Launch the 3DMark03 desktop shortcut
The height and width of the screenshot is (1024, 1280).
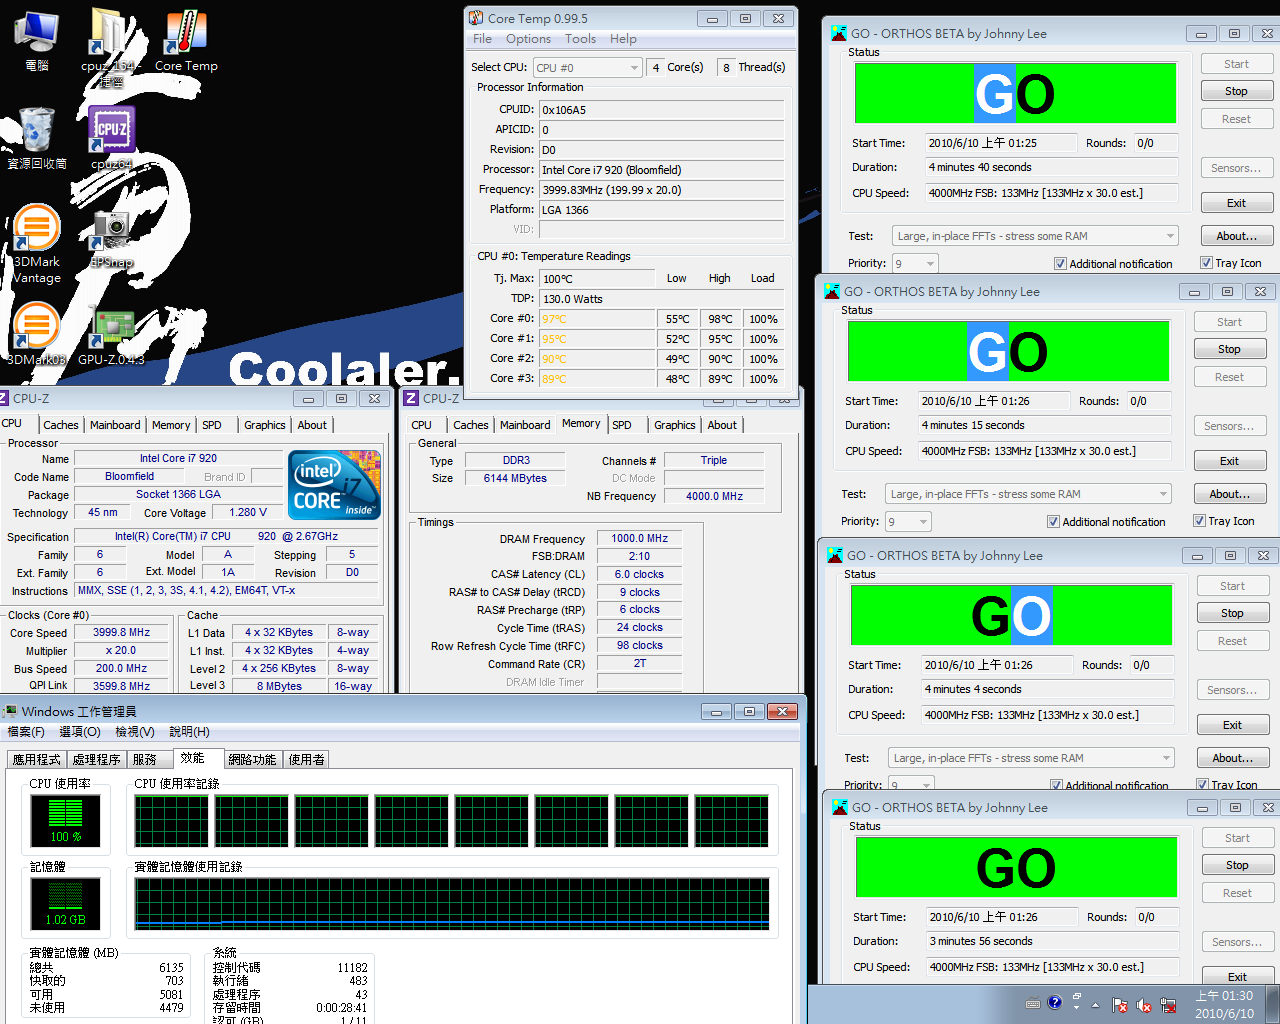pos(36,335)
